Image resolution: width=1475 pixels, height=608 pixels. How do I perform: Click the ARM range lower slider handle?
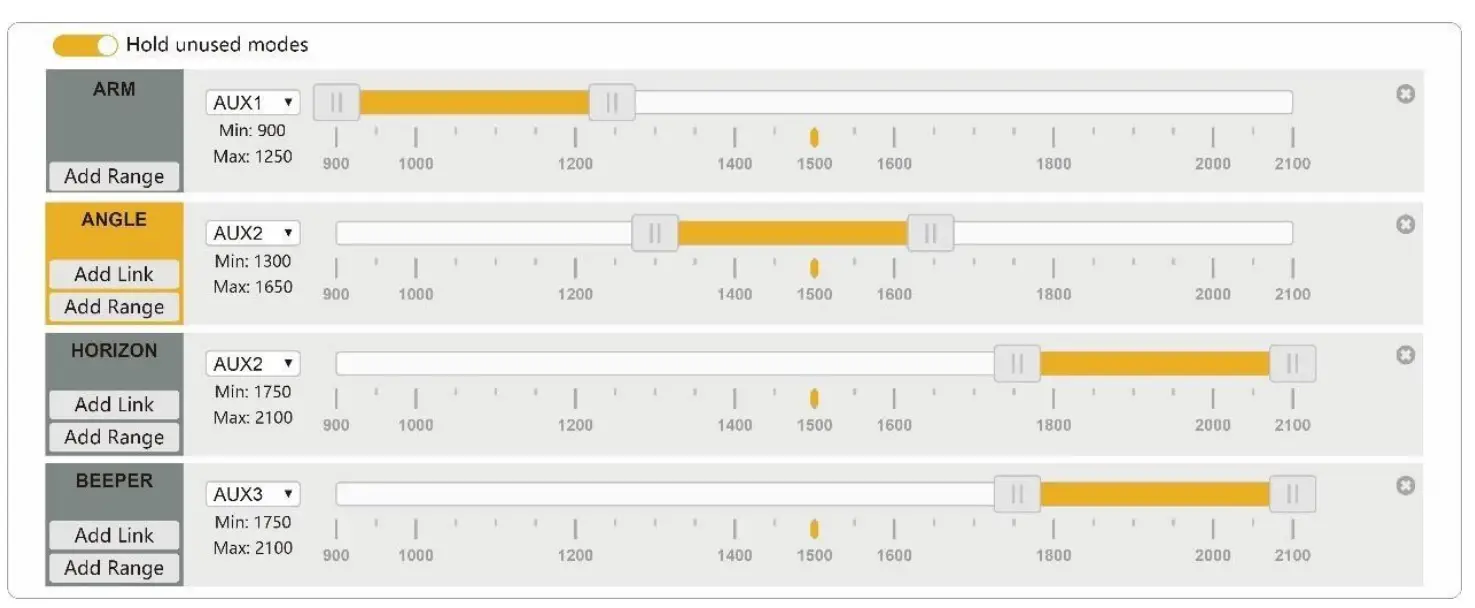click(337, 102)
